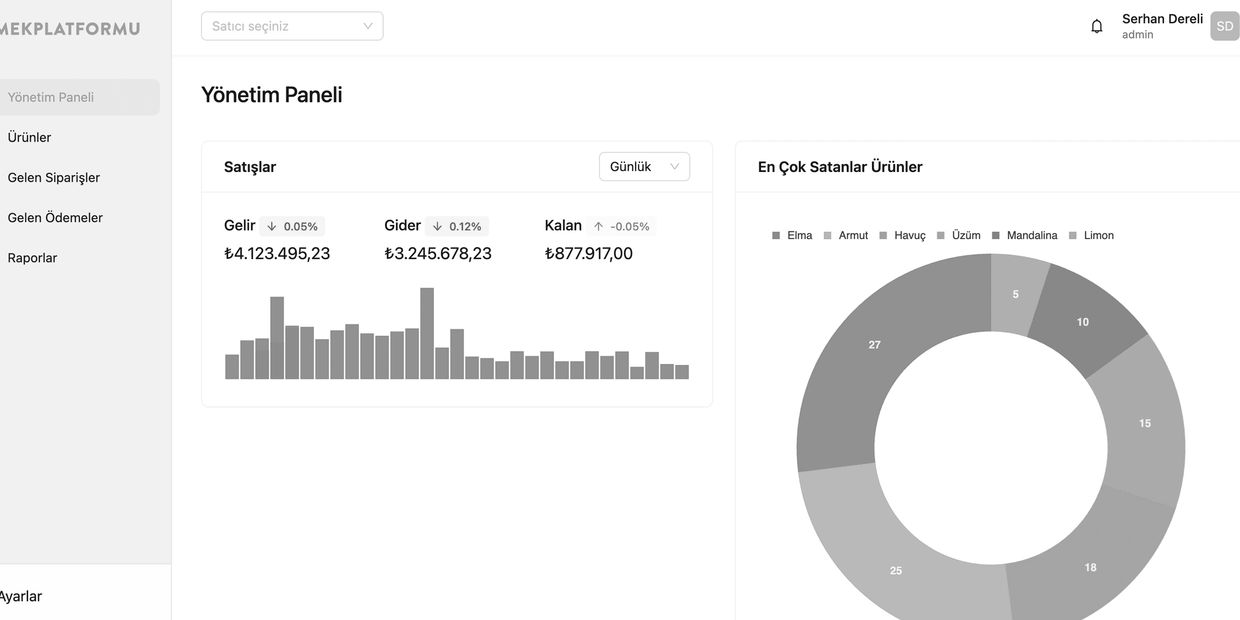
Task: Hide the Armut series via legend
Action: [845, 236]
